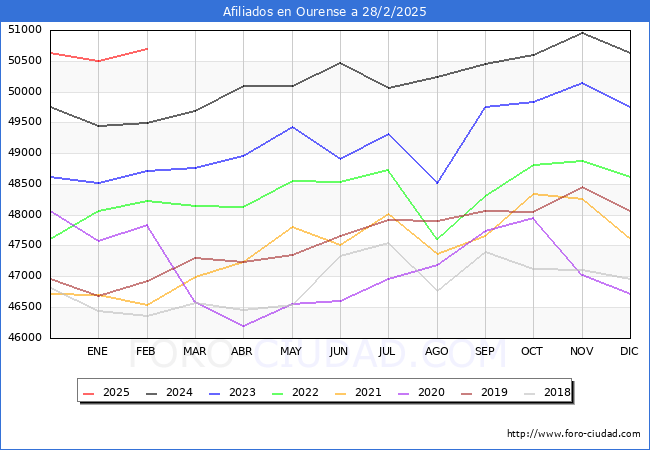This screenshot has height=450, width=650.
Task: Click the 49500 y-axis value
Action: (25, 122)
